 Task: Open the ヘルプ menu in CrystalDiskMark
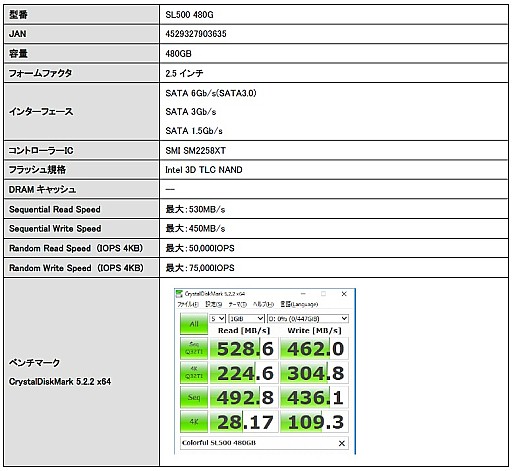coord(263,304)
